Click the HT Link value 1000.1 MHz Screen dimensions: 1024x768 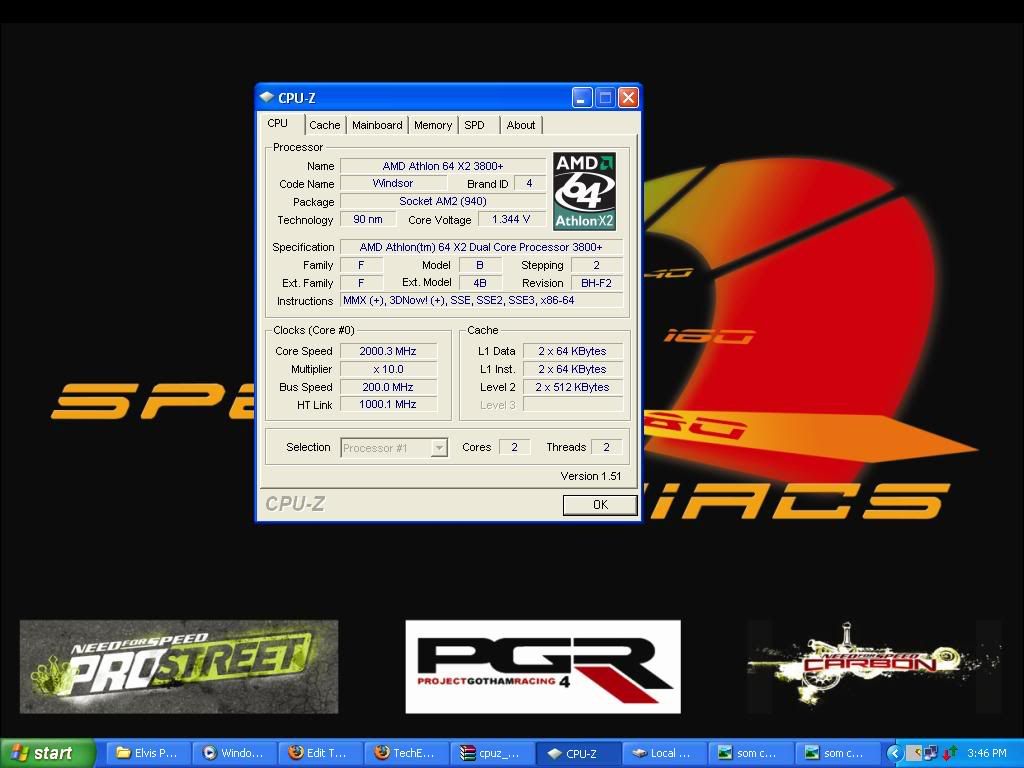coord(388,404)
